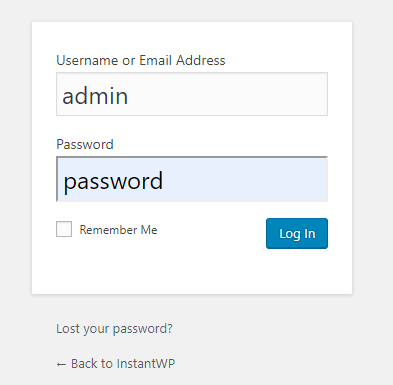This screenshot has height=385, width=393.
Task: Follow the "Back to InstantWP" link
Action: (x=116, y=363)
